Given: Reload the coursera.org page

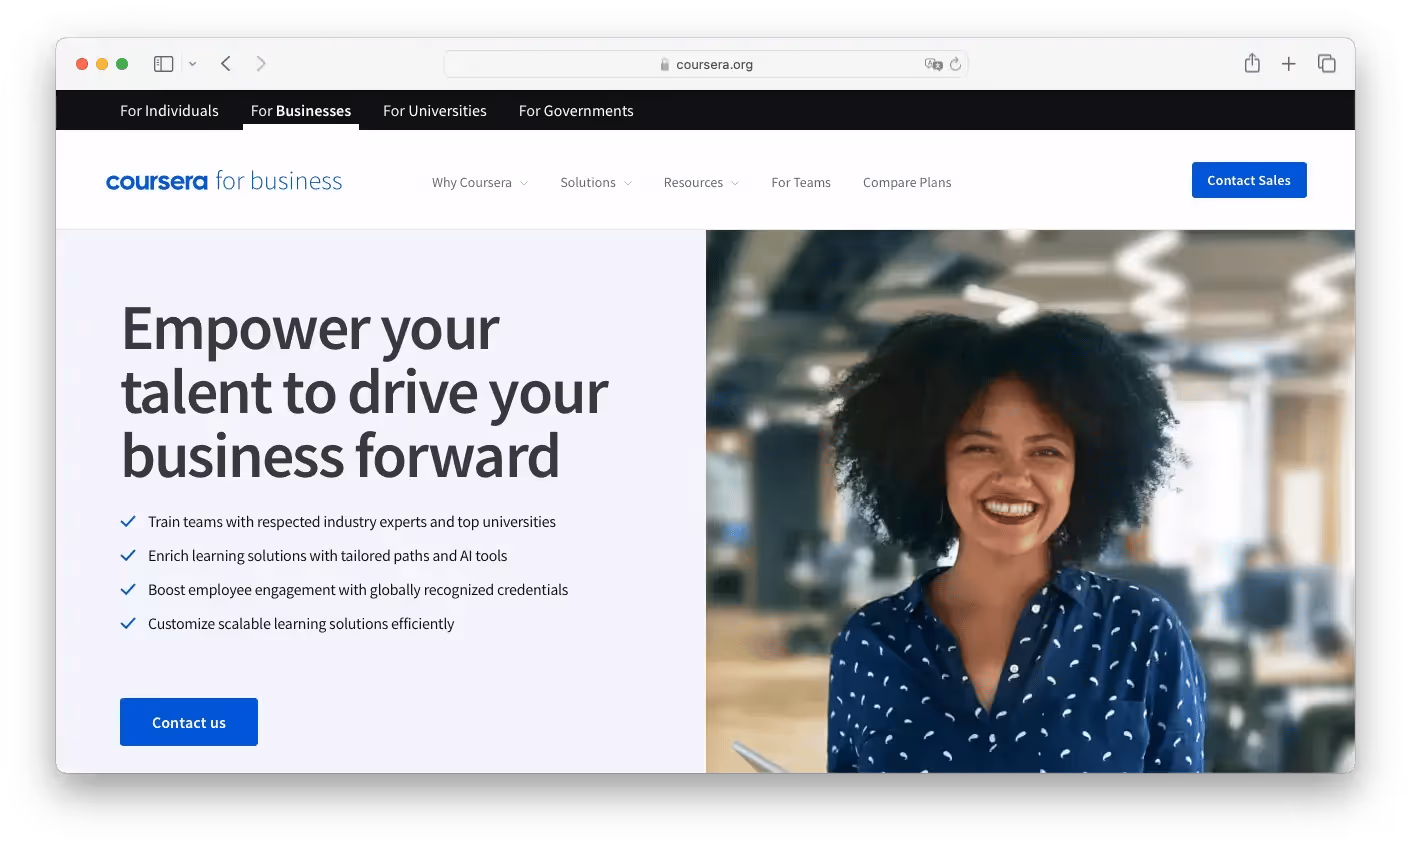Looking at the screenshot, I should point(956,64).
